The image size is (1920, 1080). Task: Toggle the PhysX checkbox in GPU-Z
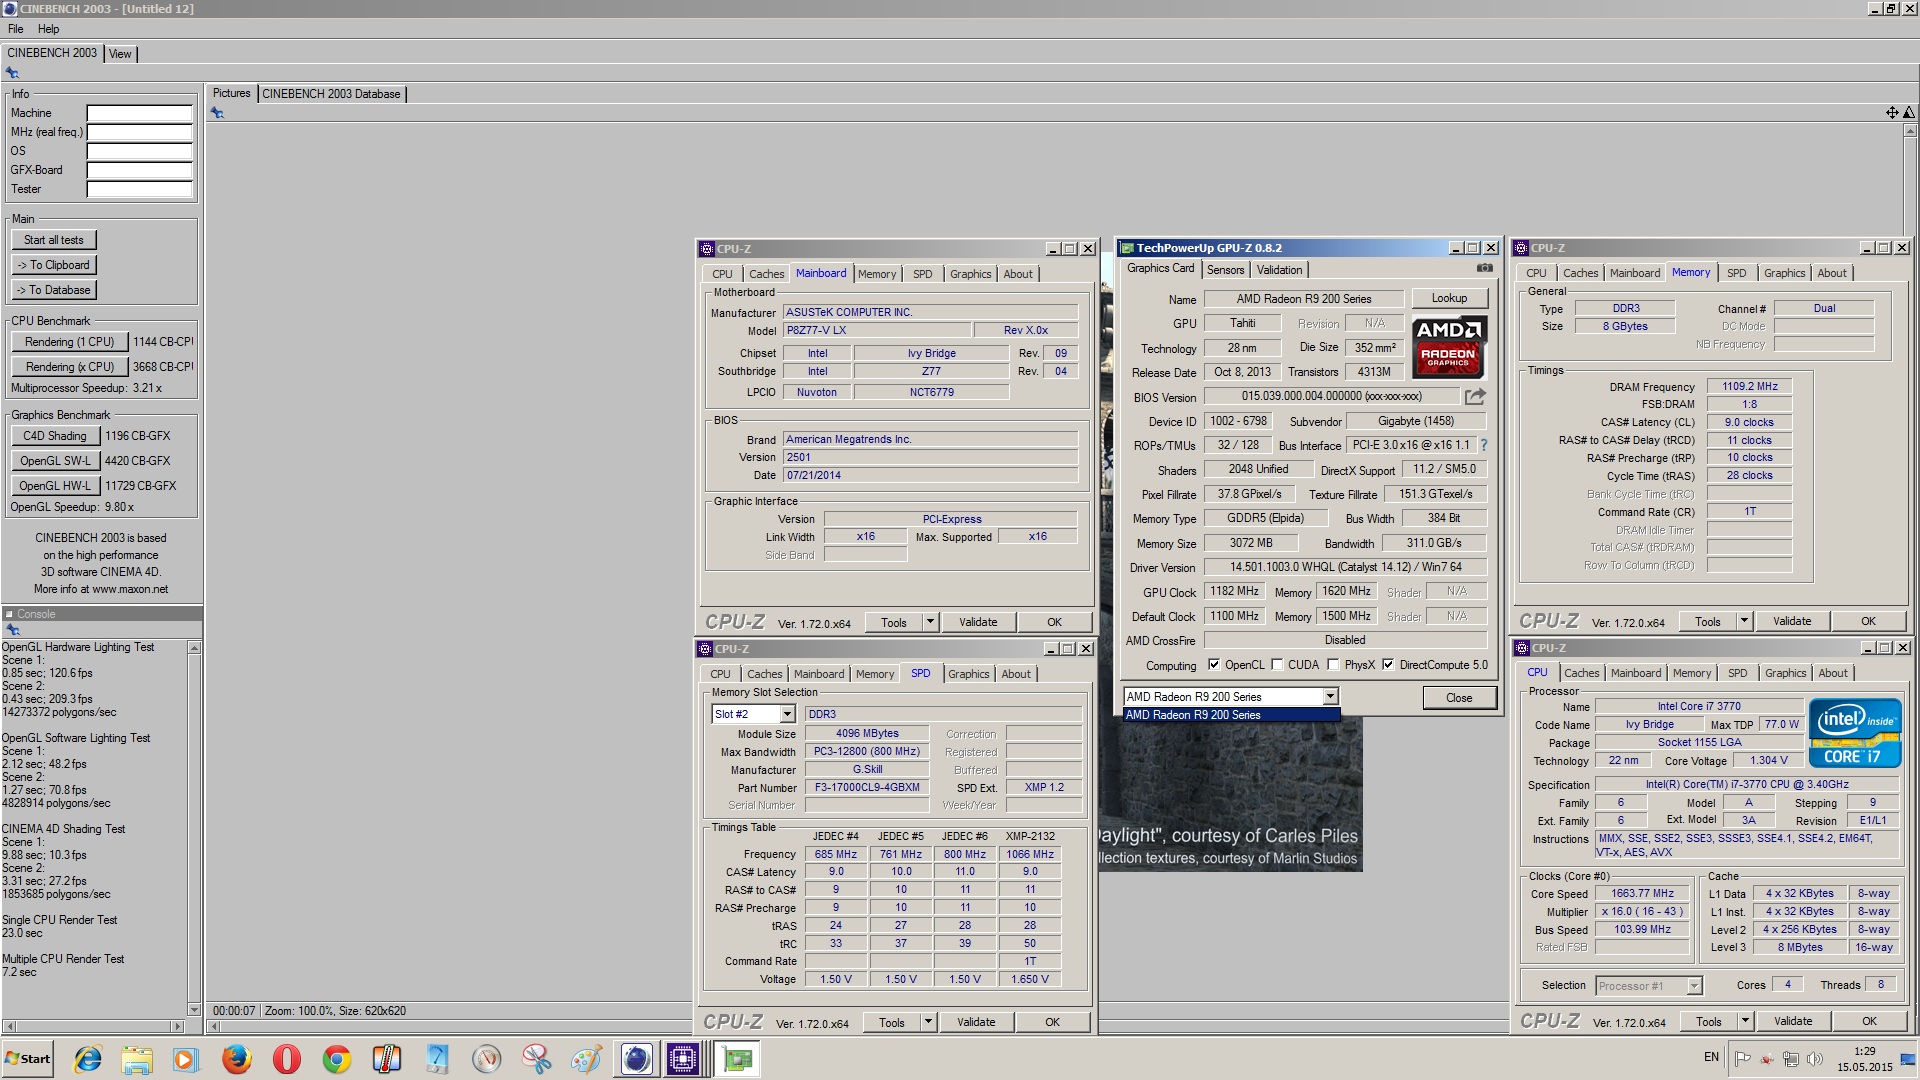(1333, 665)
